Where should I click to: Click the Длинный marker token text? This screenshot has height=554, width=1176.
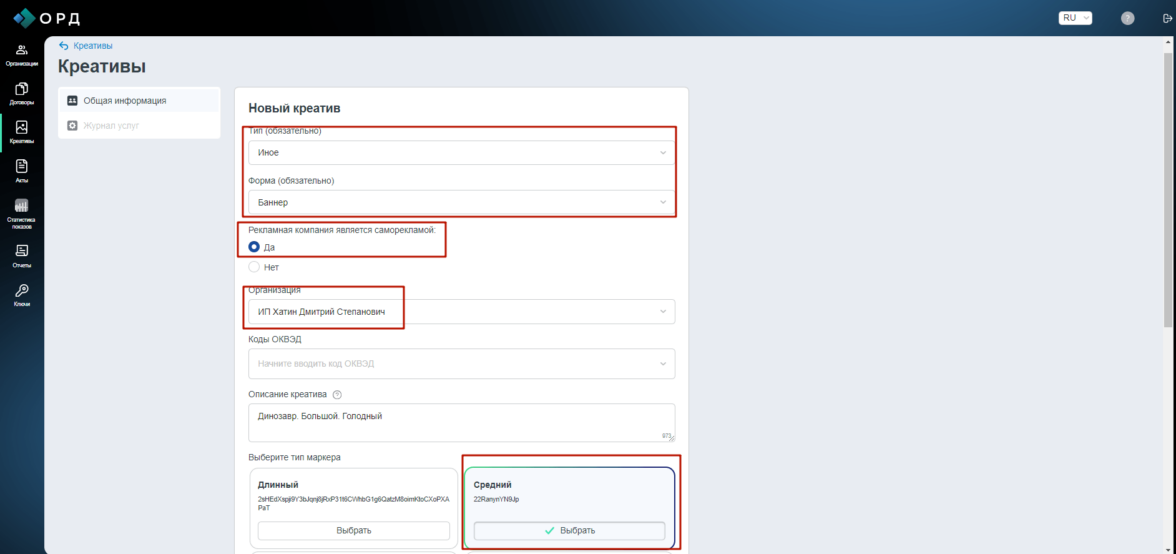[x=353, y=503]
